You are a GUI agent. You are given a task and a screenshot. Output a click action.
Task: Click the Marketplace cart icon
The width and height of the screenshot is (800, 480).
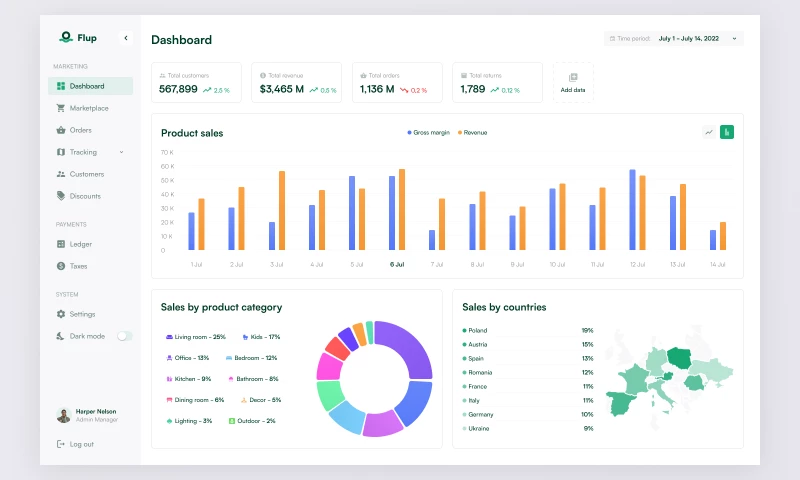pos(61,108)
